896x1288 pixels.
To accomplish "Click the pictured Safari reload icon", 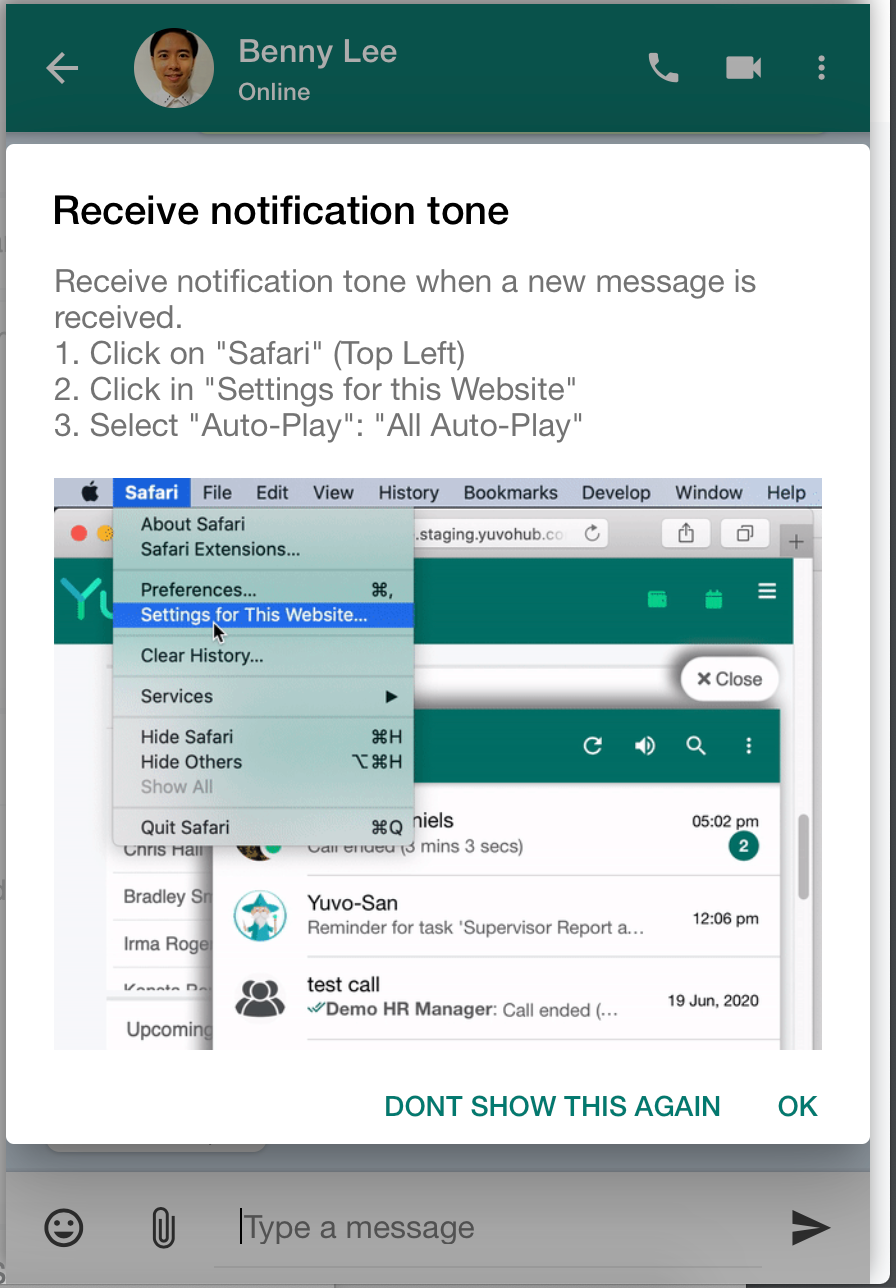I will pos(592,533).
